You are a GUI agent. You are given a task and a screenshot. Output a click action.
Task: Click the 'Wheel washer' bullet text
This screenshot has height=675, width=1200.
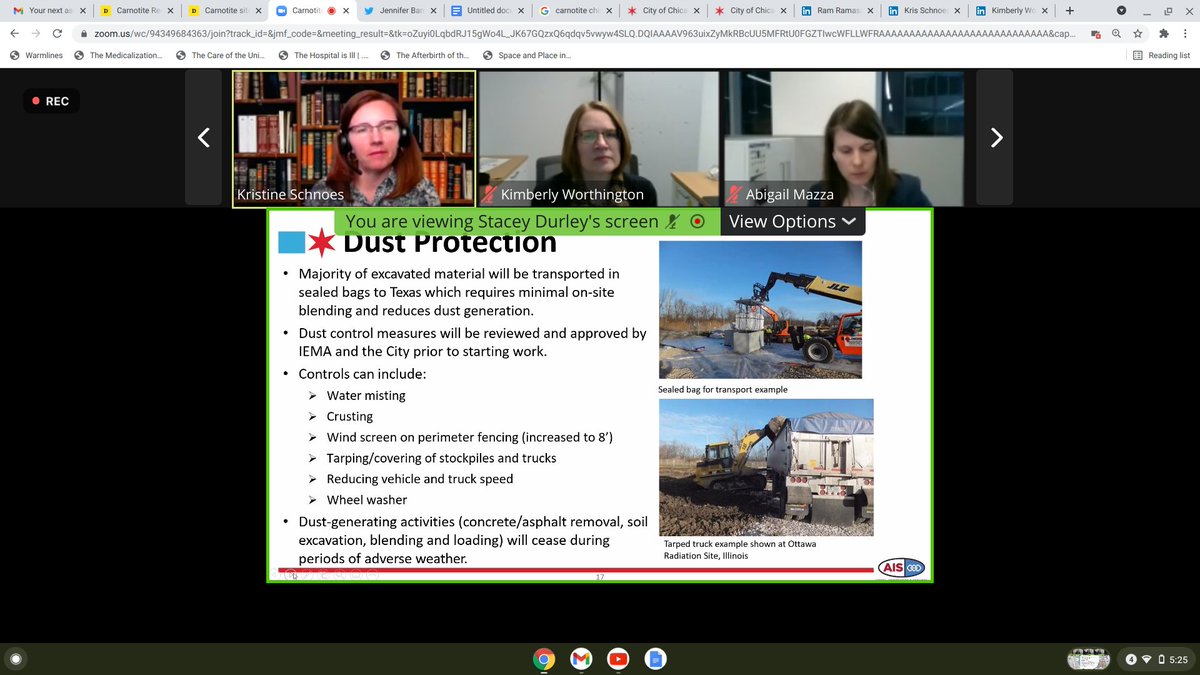pyautogui.click(x=367, y=499)
